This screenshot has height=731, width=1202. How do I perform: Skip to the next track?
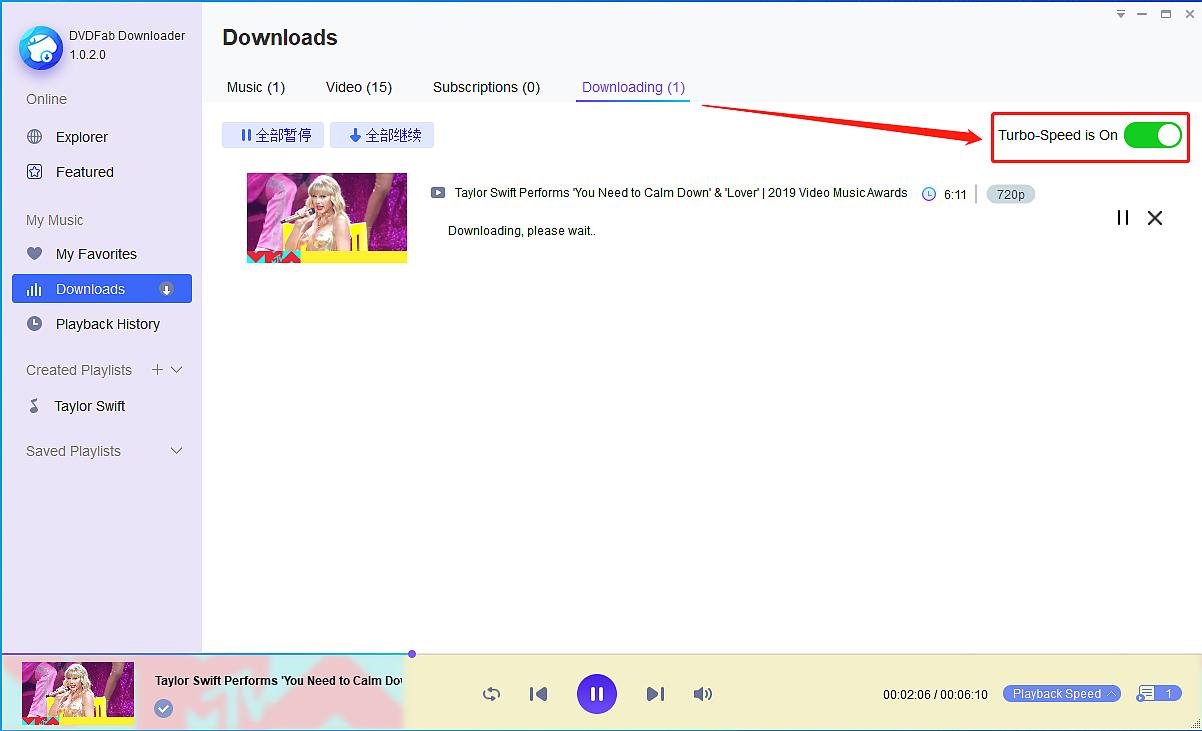pos(655,693)
